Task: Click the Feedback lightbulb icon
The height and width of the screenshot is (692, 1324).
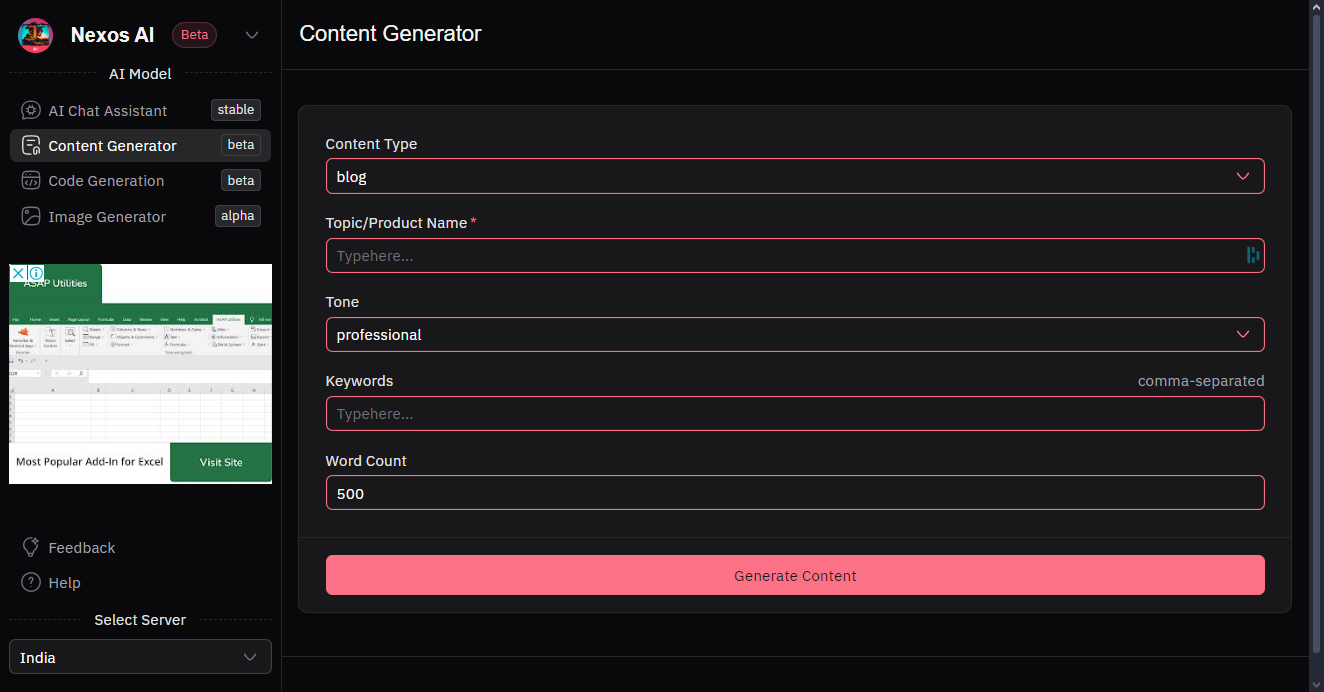Action: click(x=31, y=548)
